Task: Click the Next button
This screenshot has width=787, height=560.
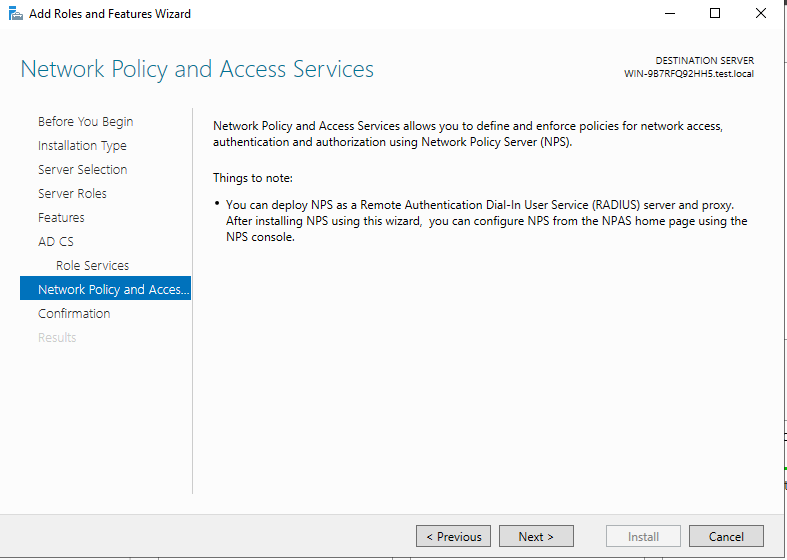Action: coord(536,536)
